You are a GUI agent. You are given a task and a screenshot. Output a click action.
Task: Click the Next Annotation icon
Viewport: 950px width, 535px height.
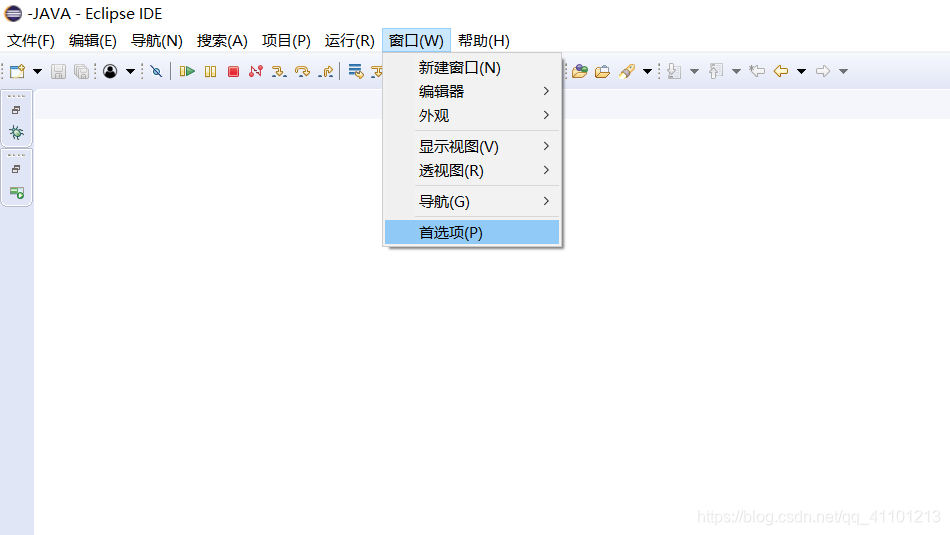[x=674, y=71]
